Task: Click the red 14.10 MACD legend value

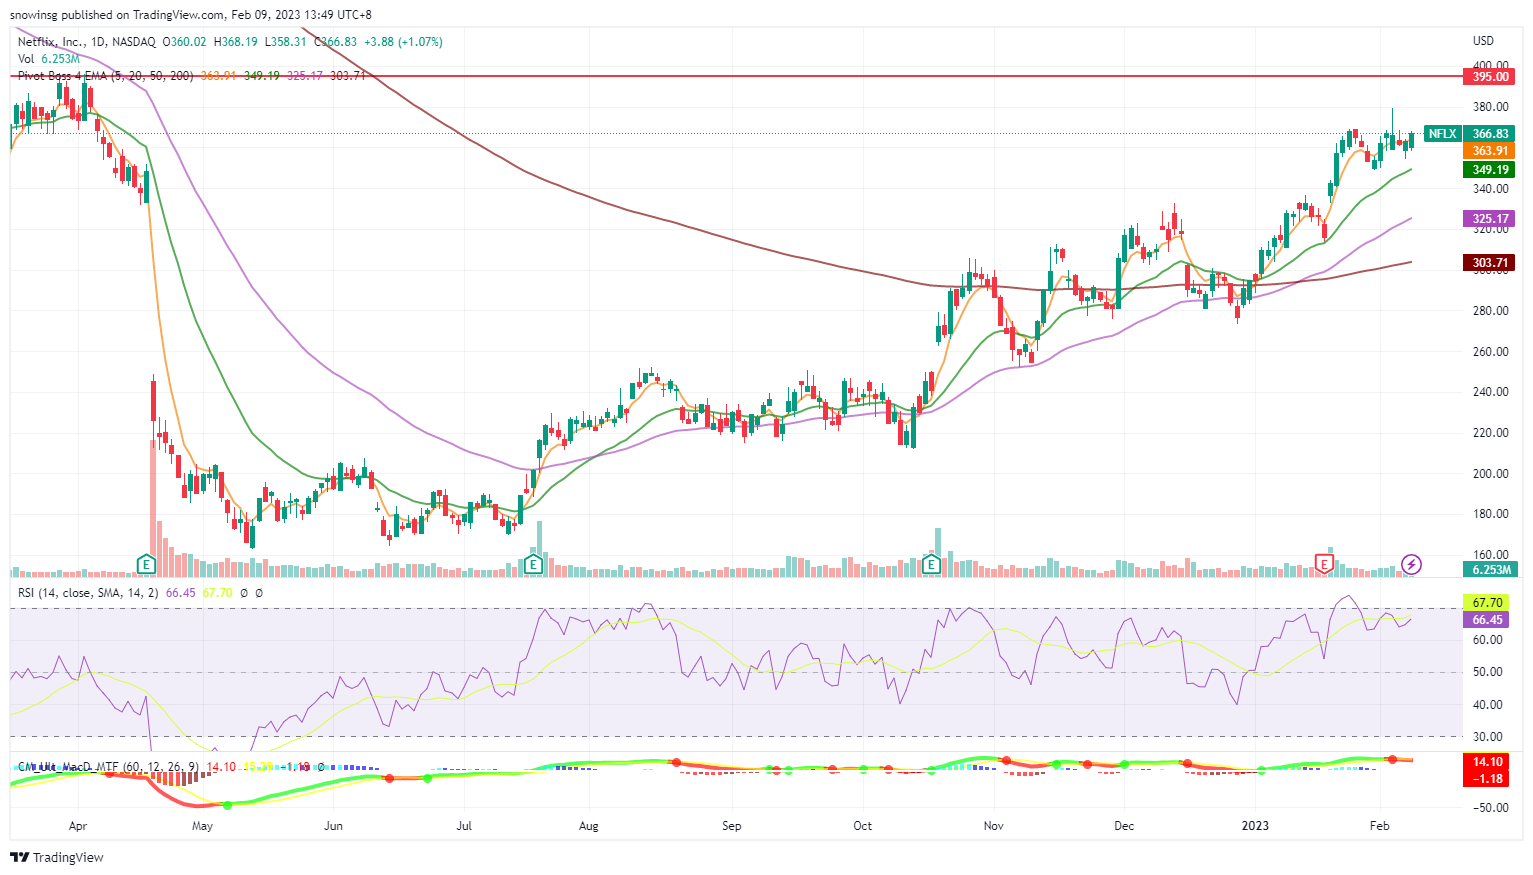Action: click(221, 767)
